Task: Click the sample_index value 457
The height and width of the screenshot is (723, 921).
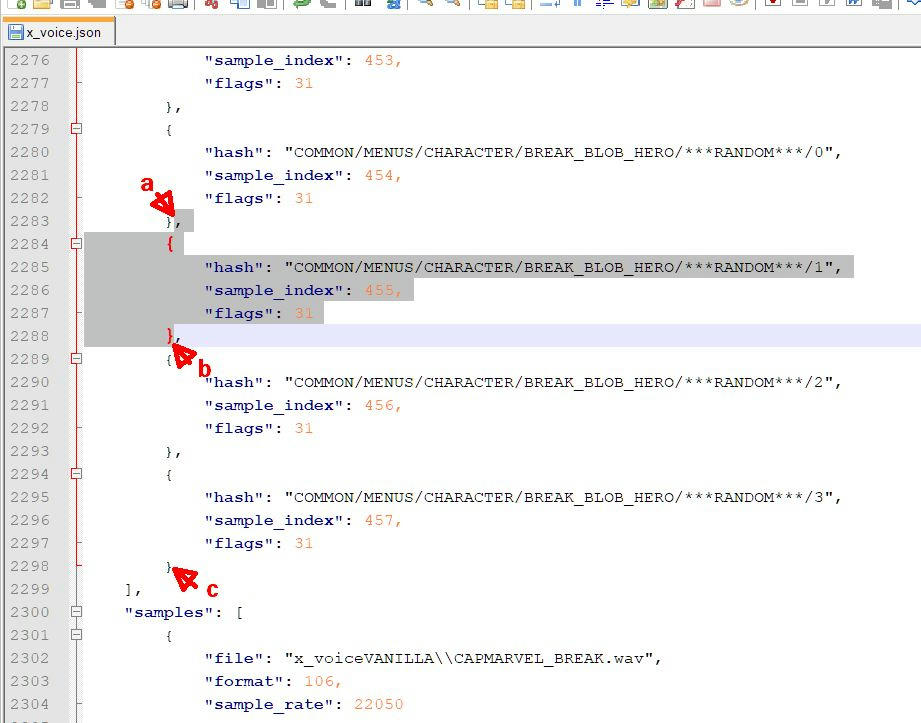Action: pyautogui.click(x=379, y=521)
